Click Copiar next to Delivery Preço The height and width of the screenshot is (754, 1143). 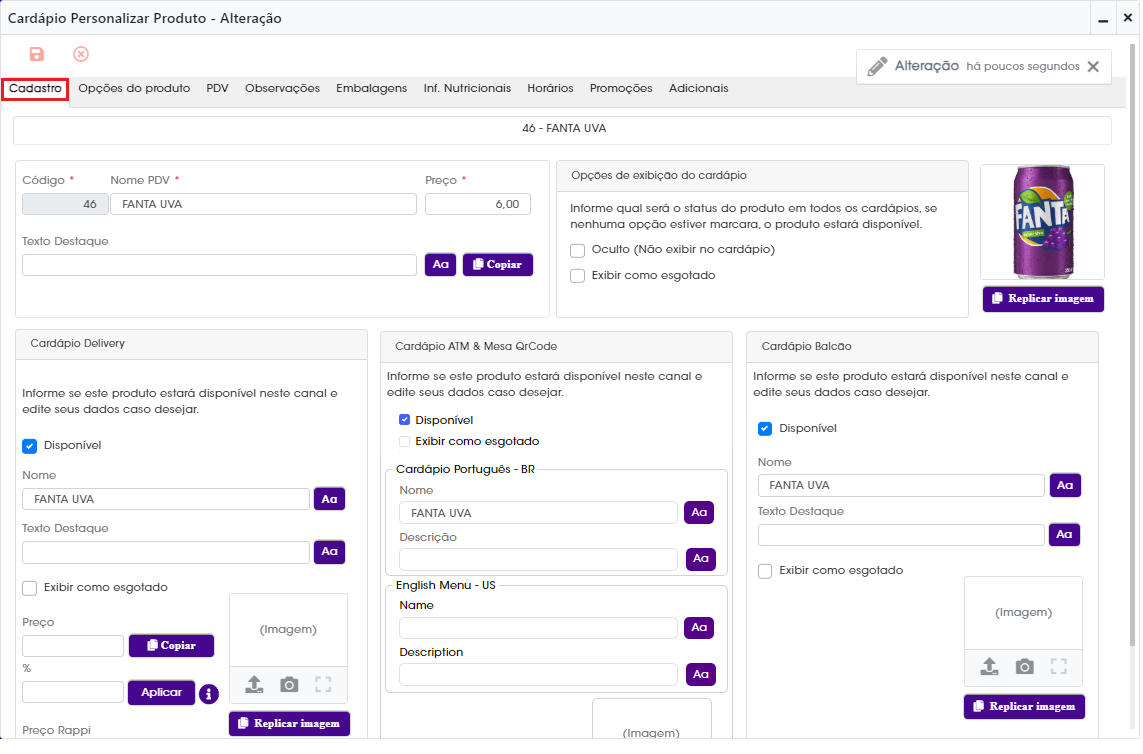pyautogui.click(x=171, y=646)
